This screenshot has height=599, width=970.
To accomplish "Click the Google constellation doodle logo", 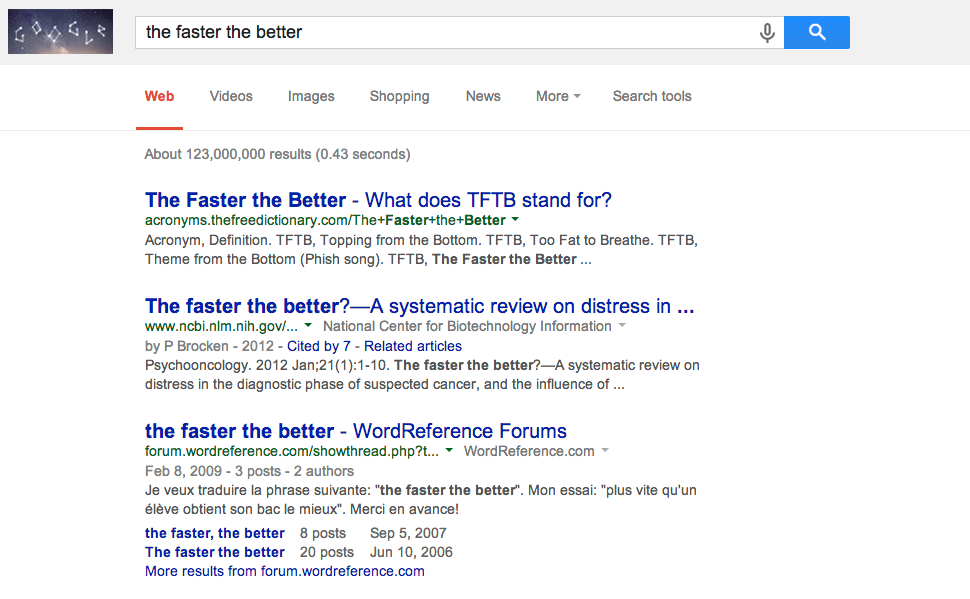I will [x=60, y=32].
